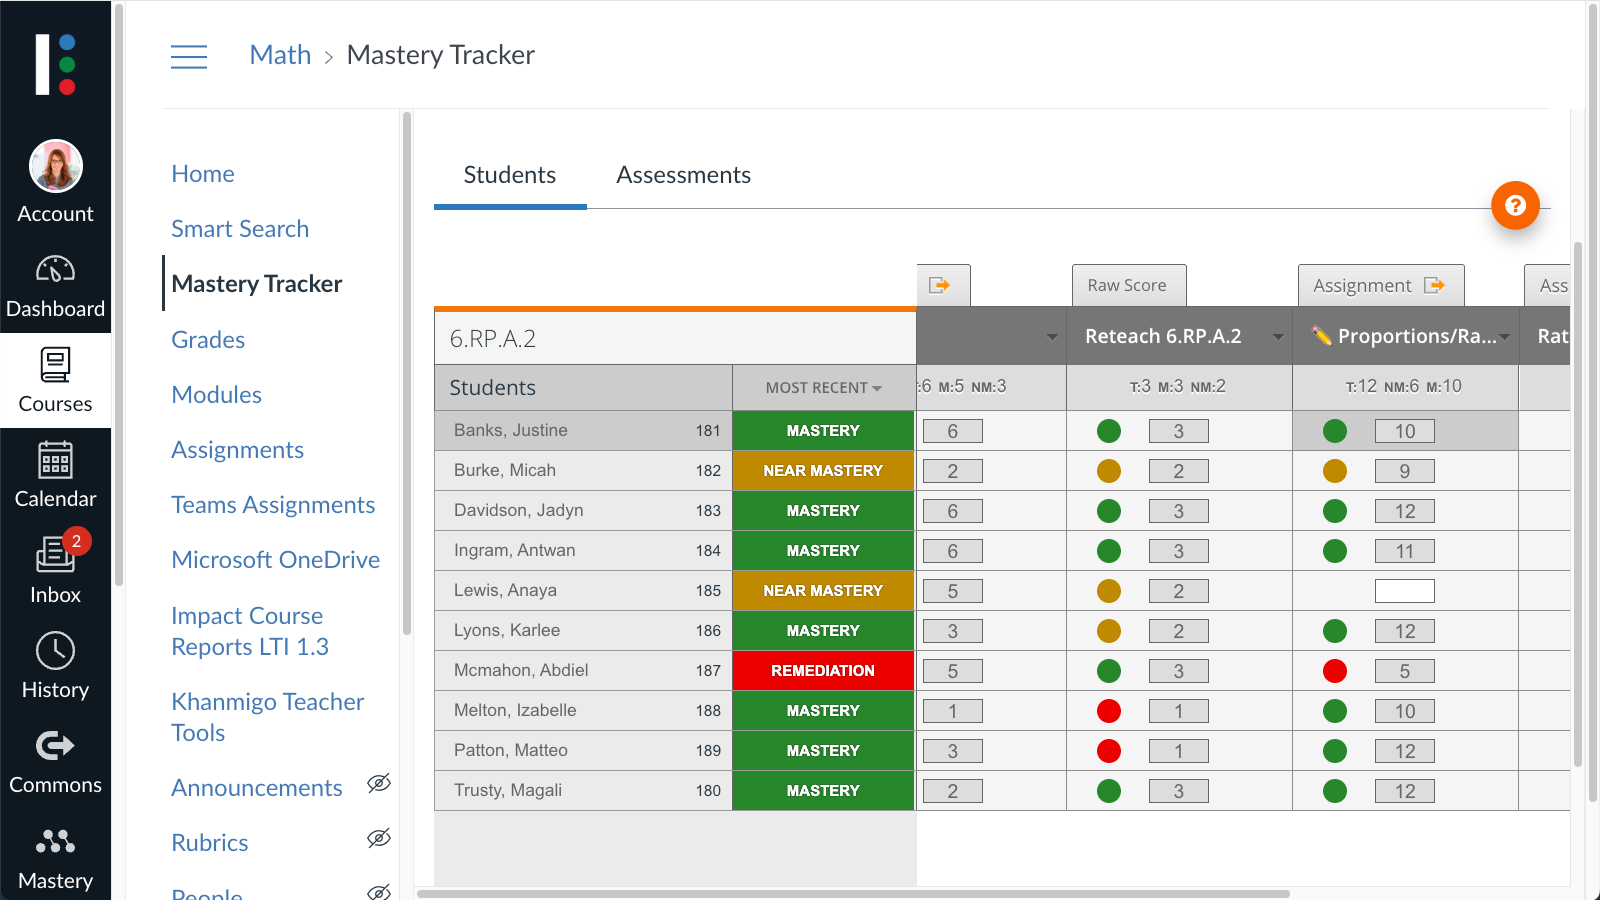Toggle visibility of Announcements
The width and height of the screenshot is (1600, 900).
click(x=379, y=784)
